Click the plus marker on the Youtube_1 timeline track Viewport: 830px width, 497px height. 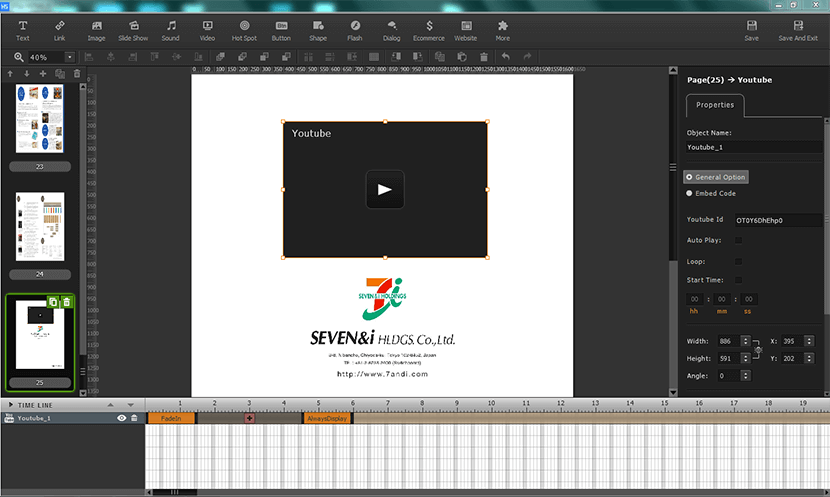click(249, 418)
